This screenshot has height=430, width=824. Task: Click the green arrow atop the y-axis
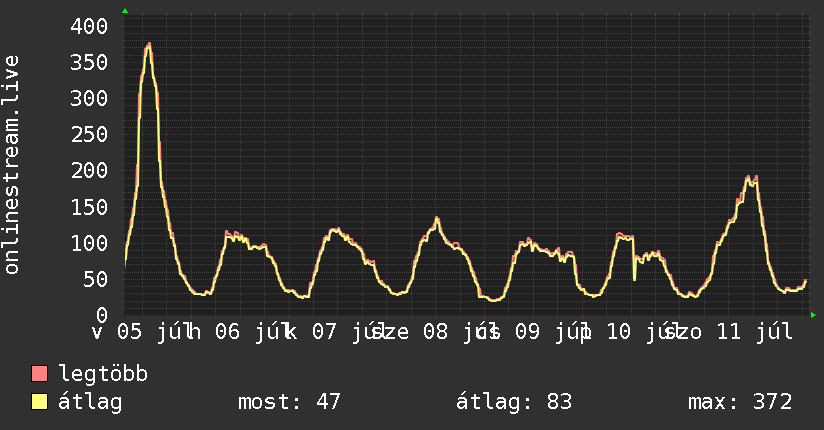click(x=125, y=11)
